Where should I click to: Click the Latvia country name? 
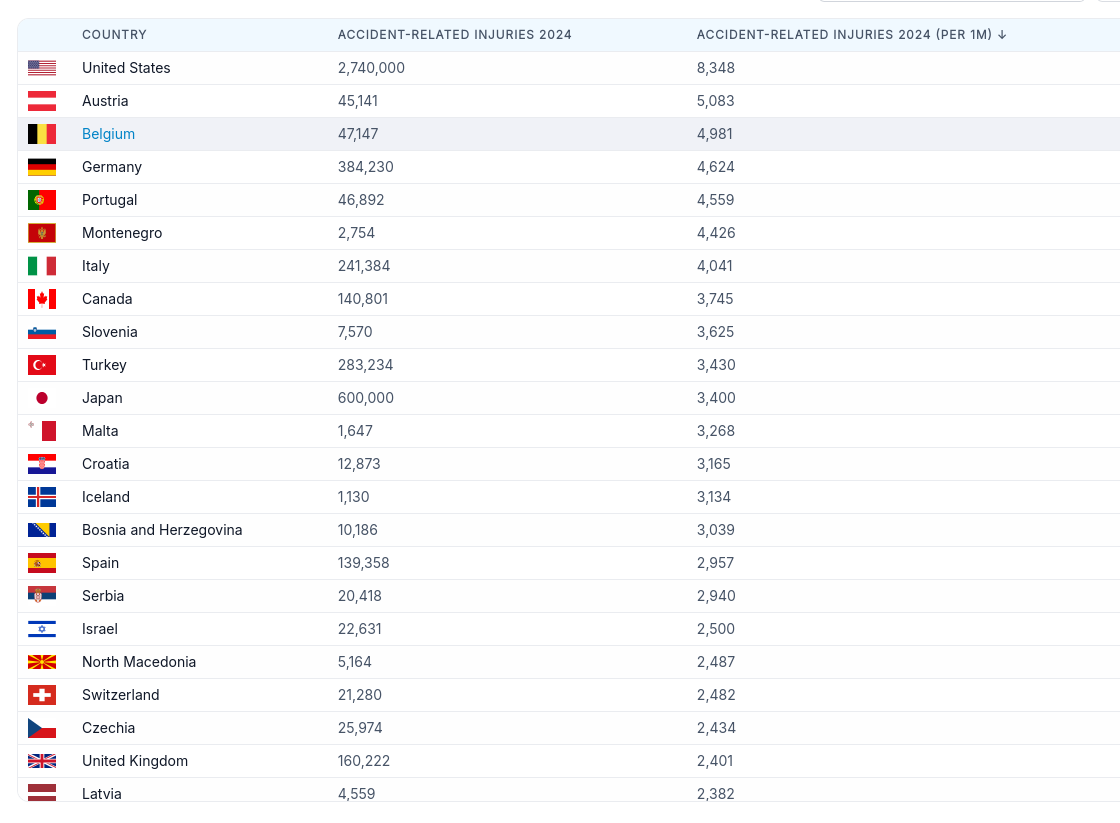click(102, 794)
